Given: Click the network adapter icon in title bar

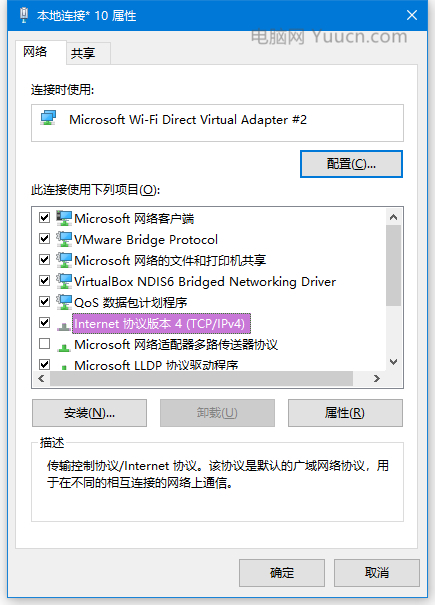Looking at the screenshot, I should tap(24, 15).
